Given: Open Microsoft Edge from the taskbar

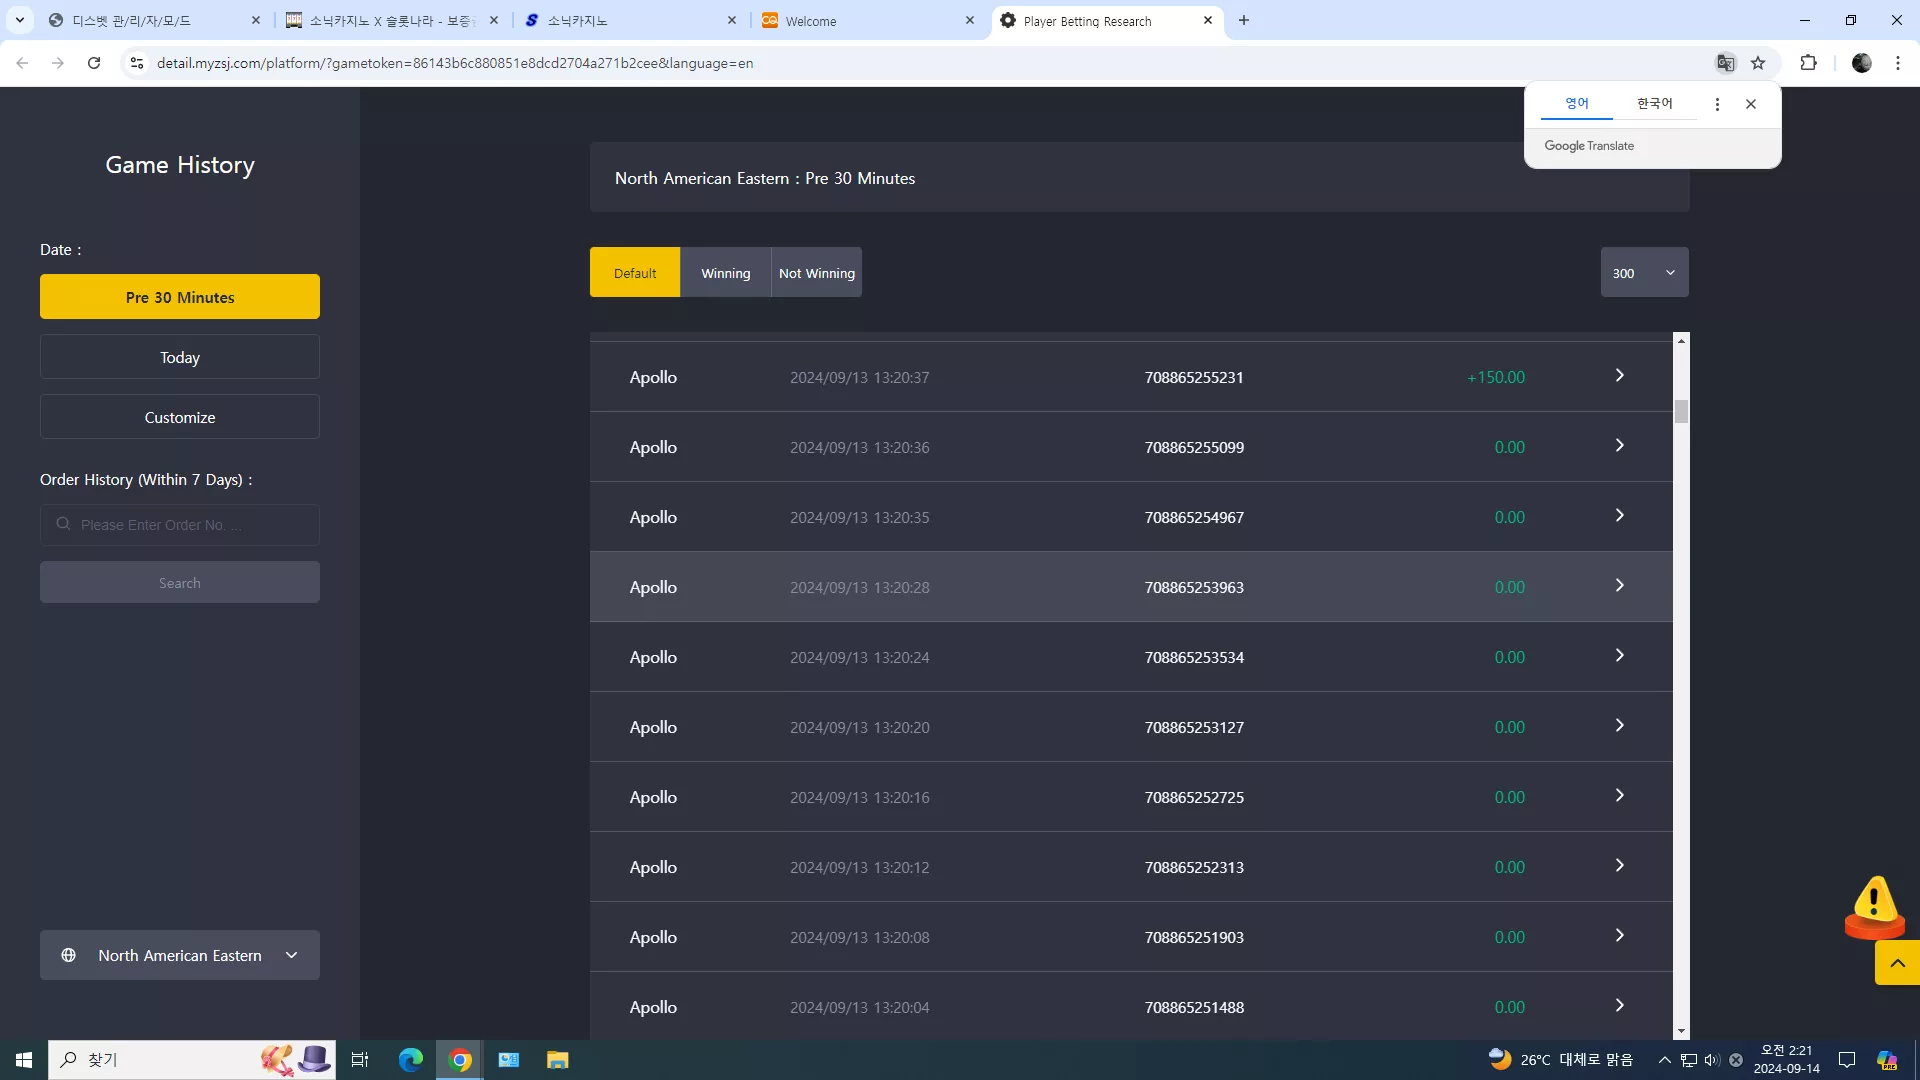Looking at the screenshot, I should tap(411, 1060).
